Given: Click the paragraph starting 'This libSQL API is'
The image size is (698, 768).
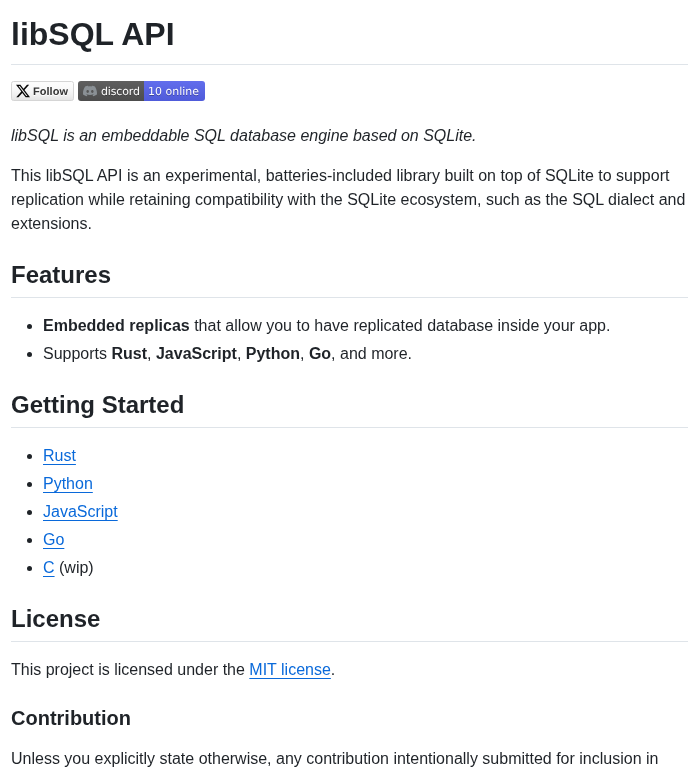Looking at the screenshot, I should [348, 199].
